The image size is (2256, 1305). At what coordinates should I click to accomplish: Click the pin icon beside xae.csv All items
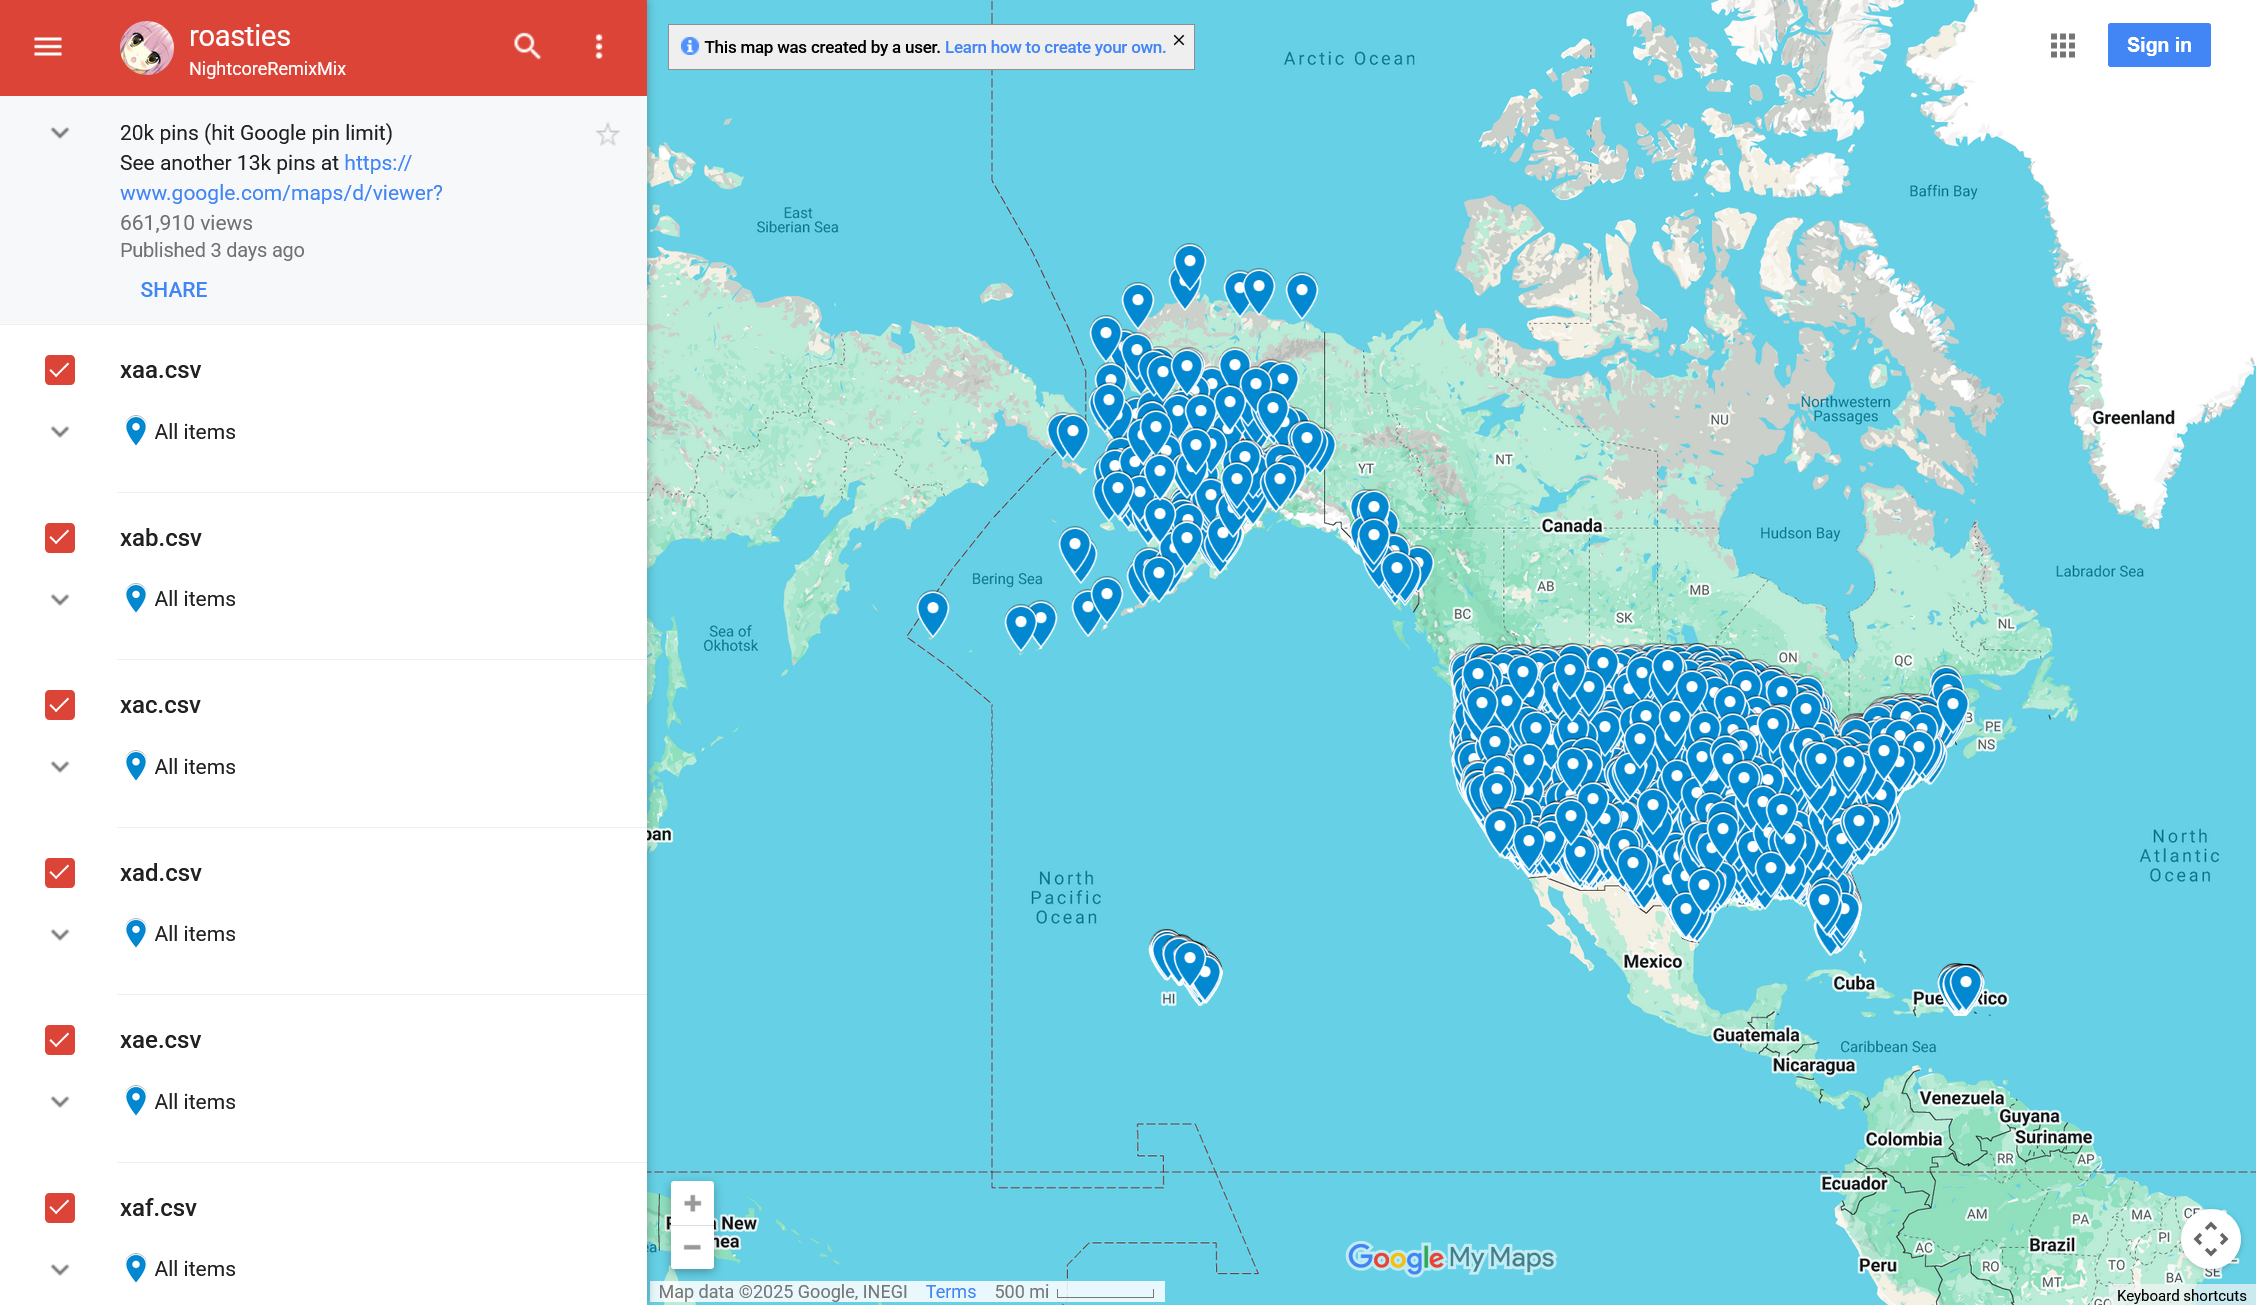tap(136, 1101)
